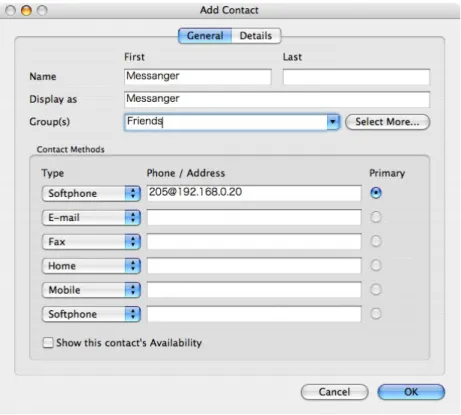Open the first Softphone type dropdown
461x415 pixels.
[91, 193]
